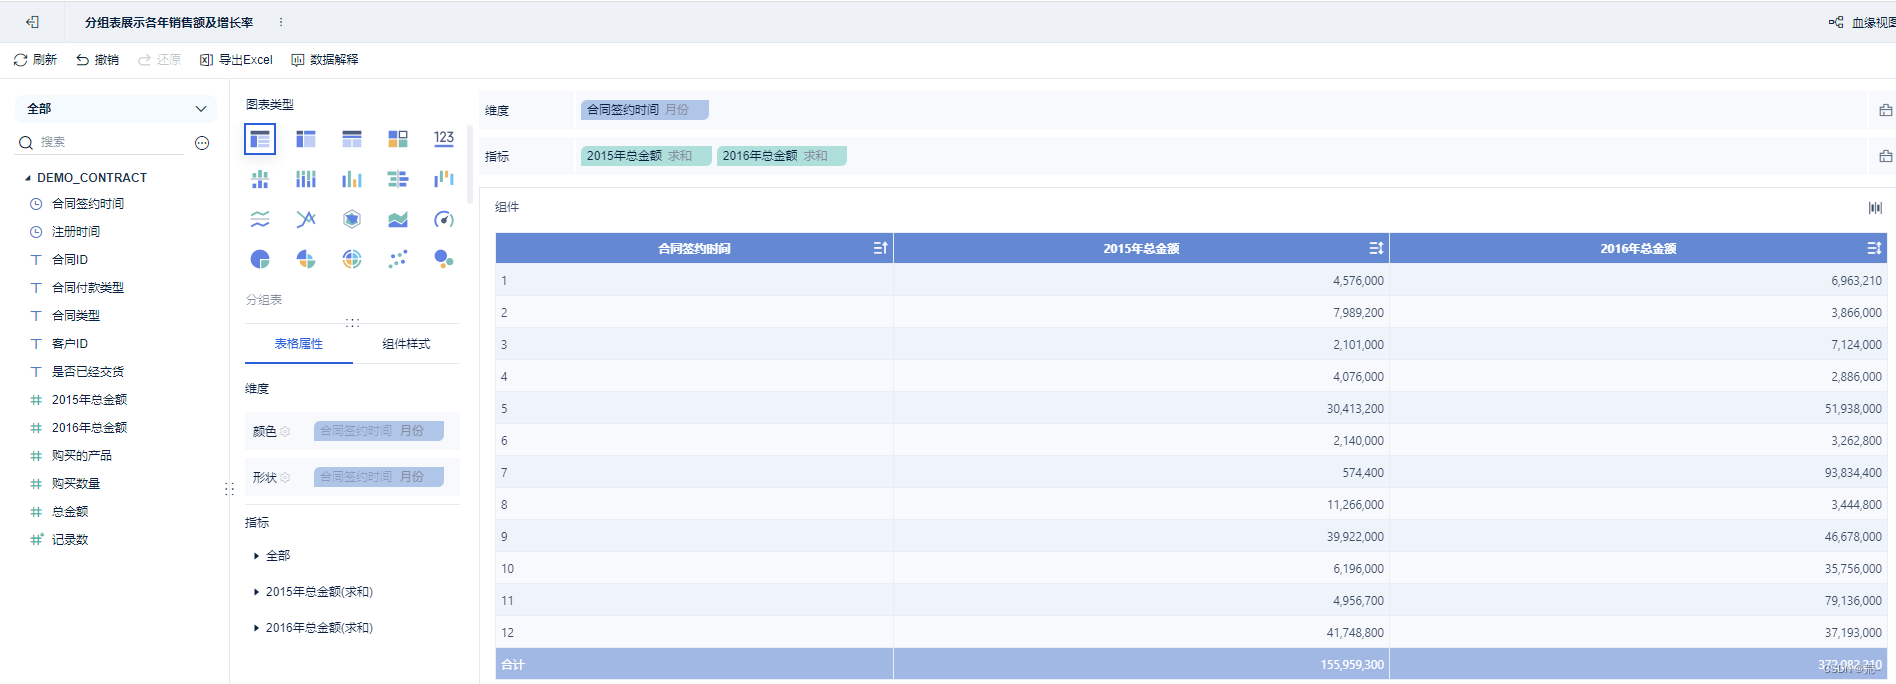Choose the waterfall chart icon

coord(444,179)
